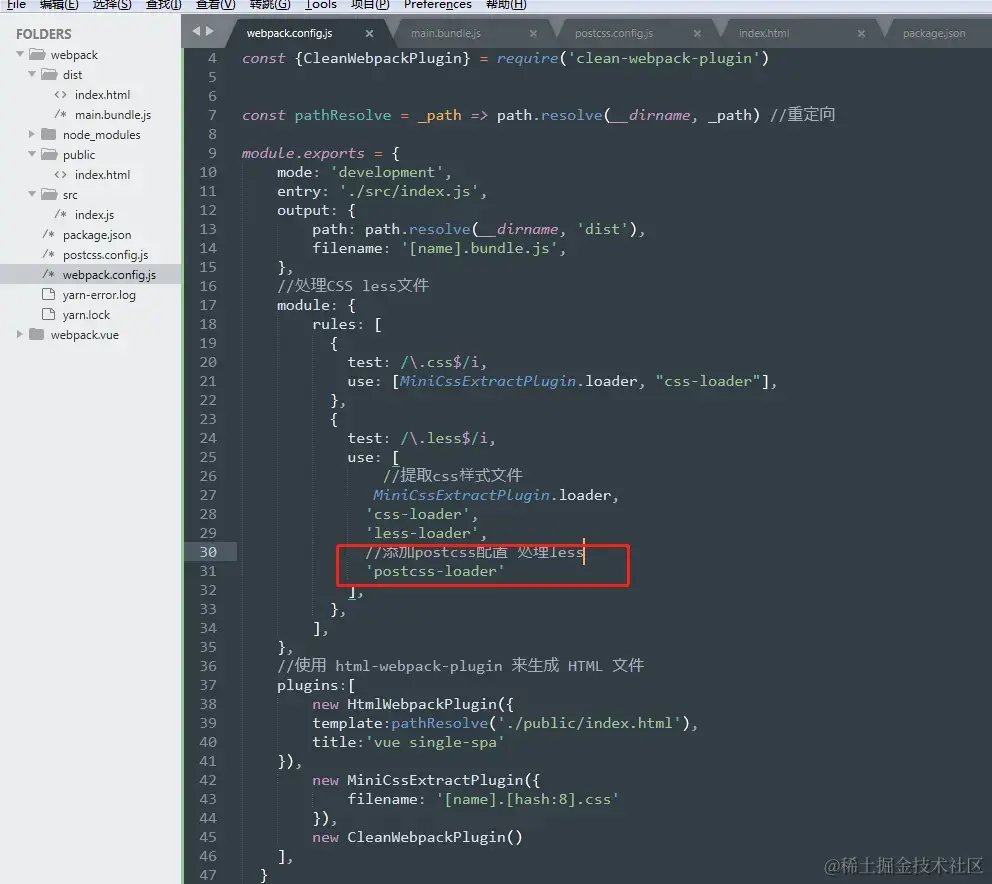Close the postcss.config.js tab

[697, 34]
